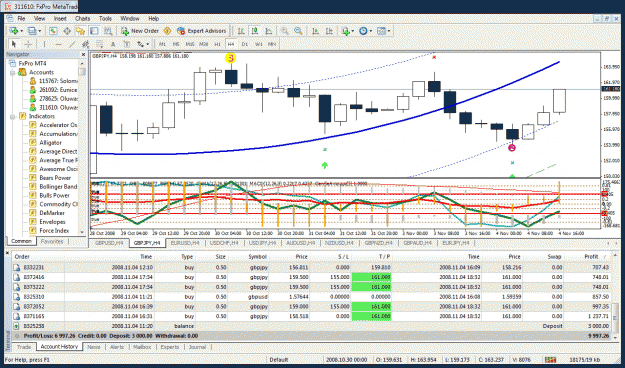Toggle the Chart Shift button

(x=329, y=31)
